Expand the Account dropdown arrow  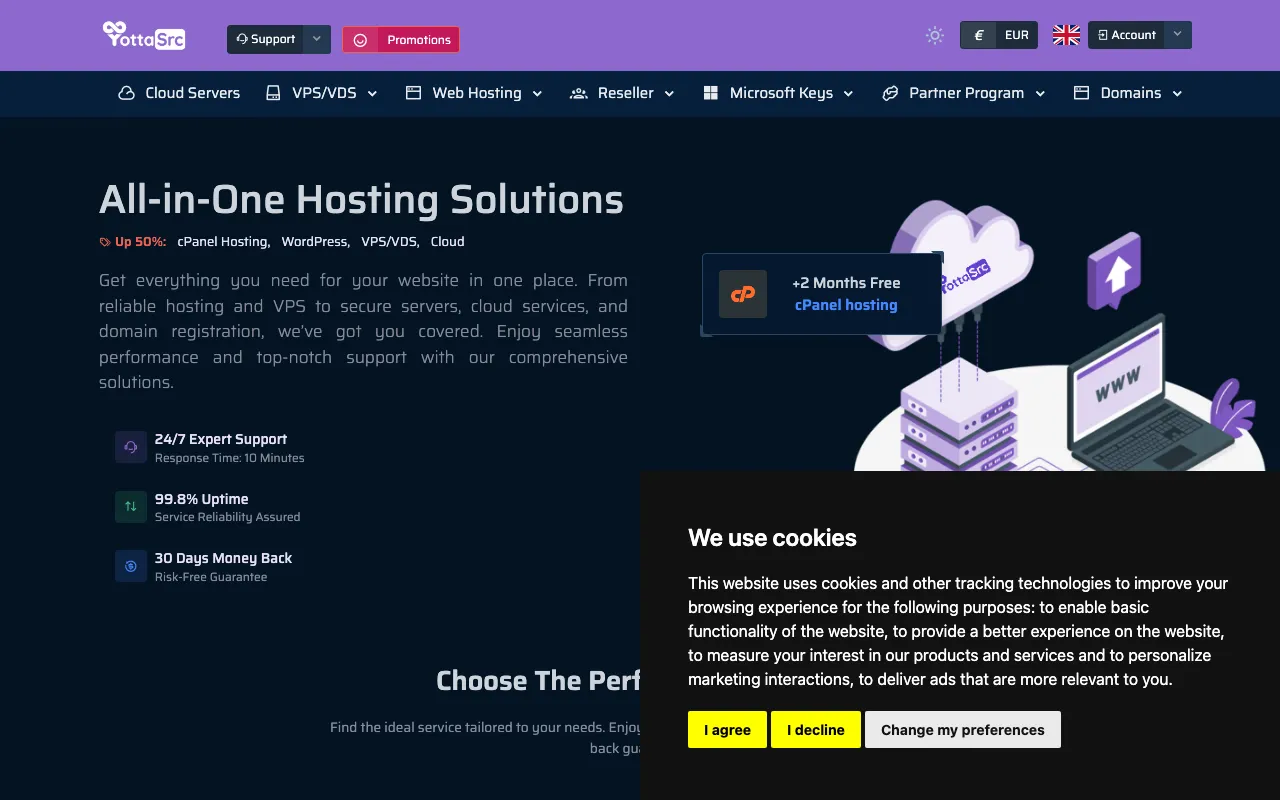(1178, 35)
